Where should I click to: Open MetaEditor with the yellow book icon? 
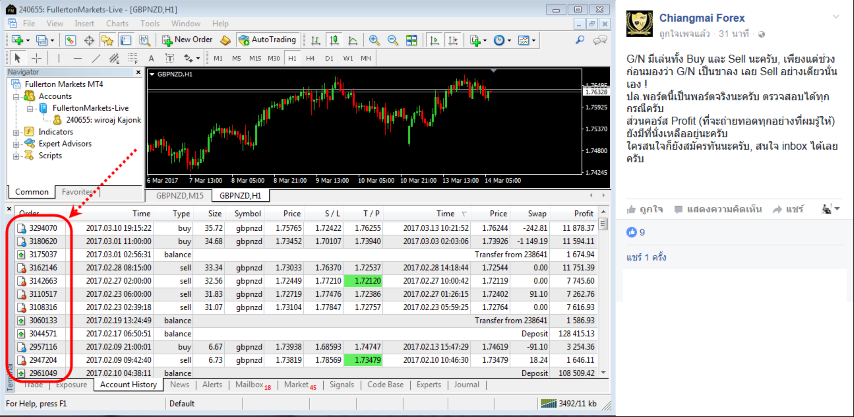pyautogui.click(x=224, y=40)
